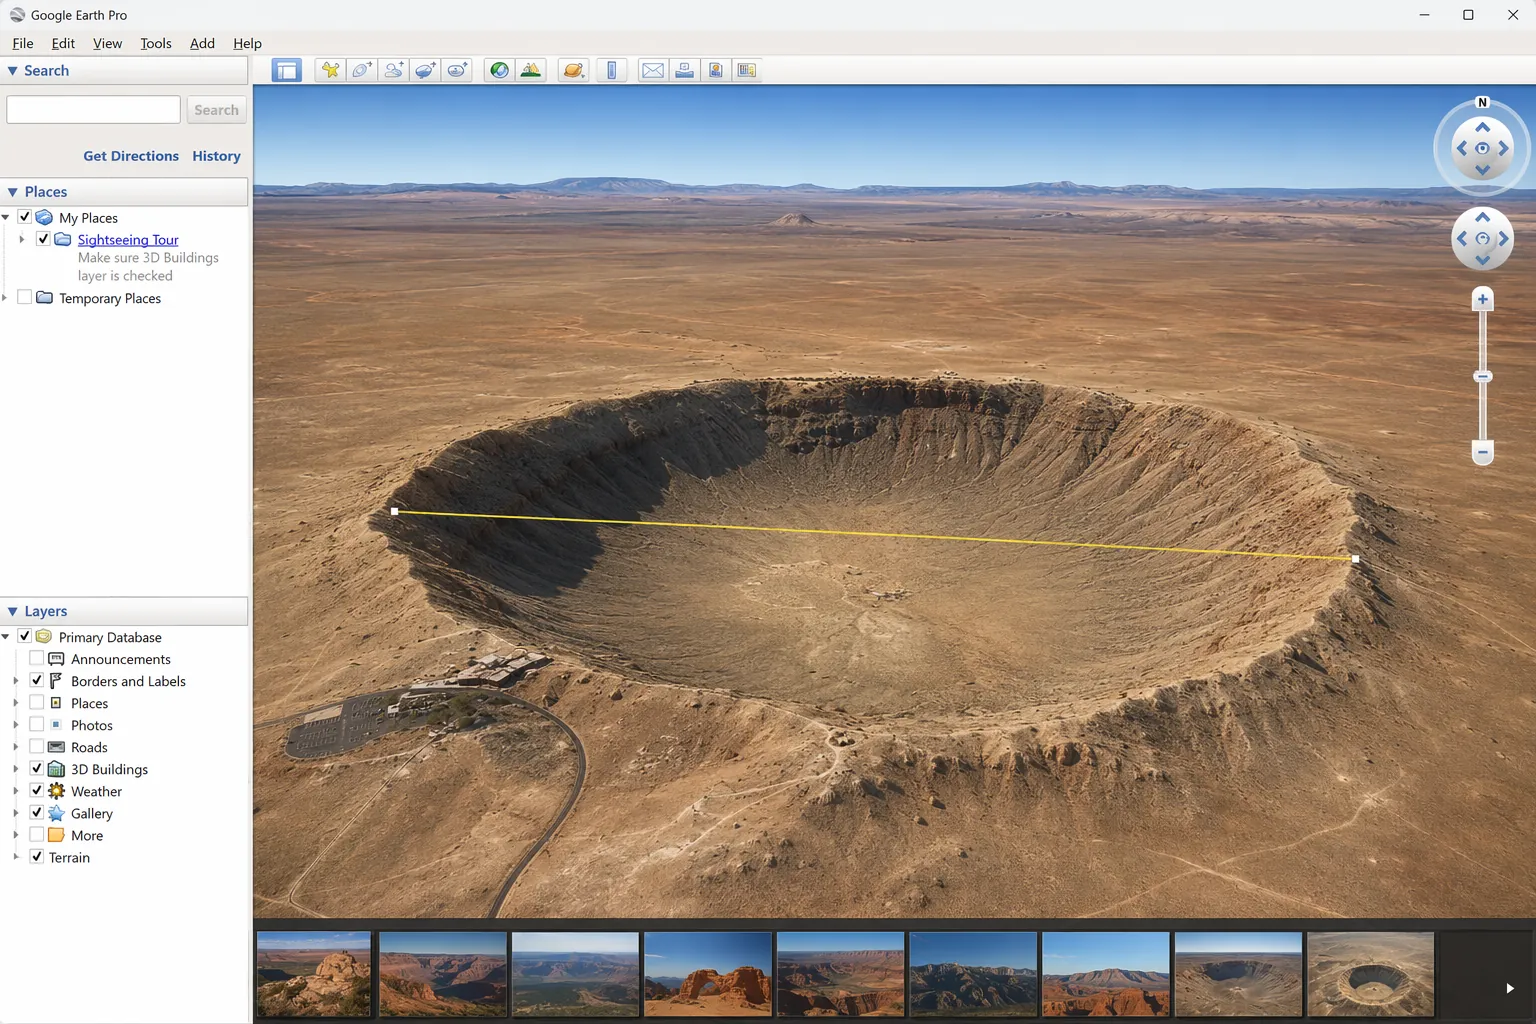Click the Search button
1536x1024 pixels.
pyautogui.click(x=216, y=110)
